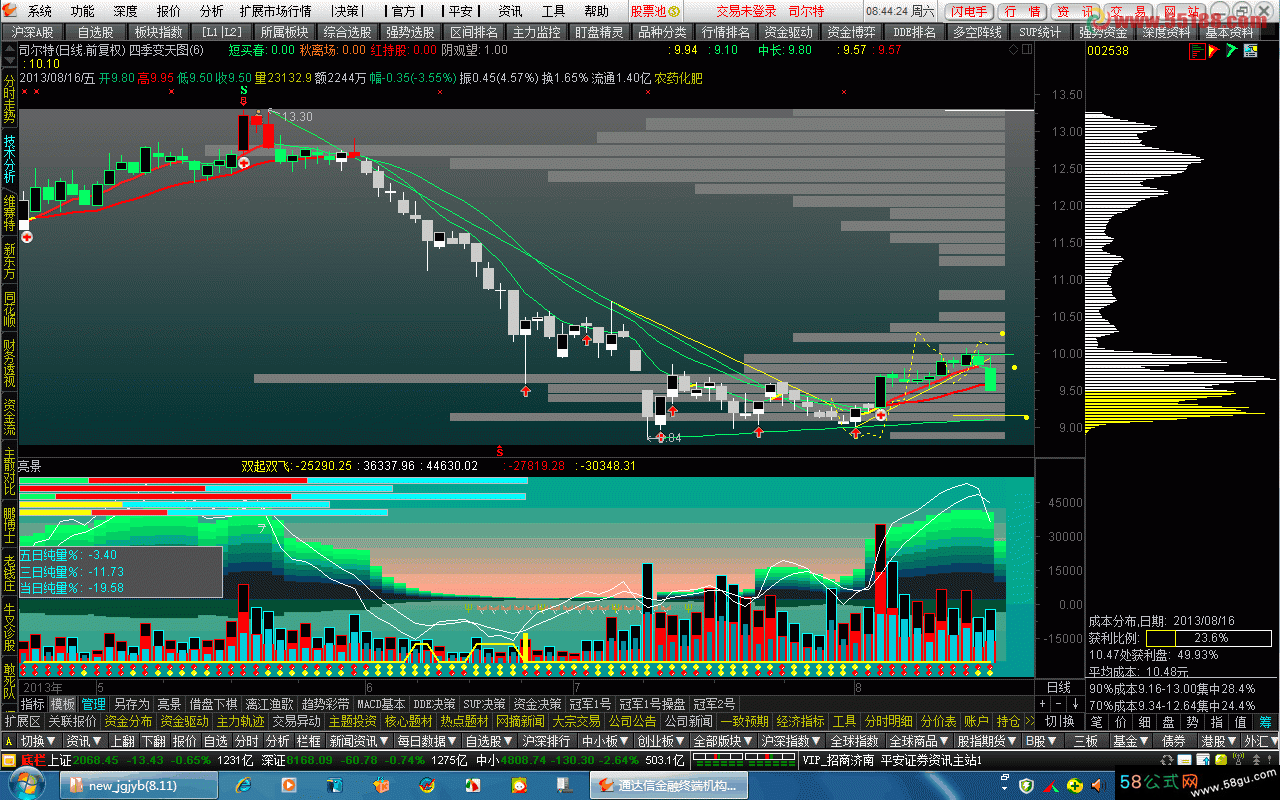Open the 主力监控 toolbar button
1280x800 pixels.
coord(537,32)
